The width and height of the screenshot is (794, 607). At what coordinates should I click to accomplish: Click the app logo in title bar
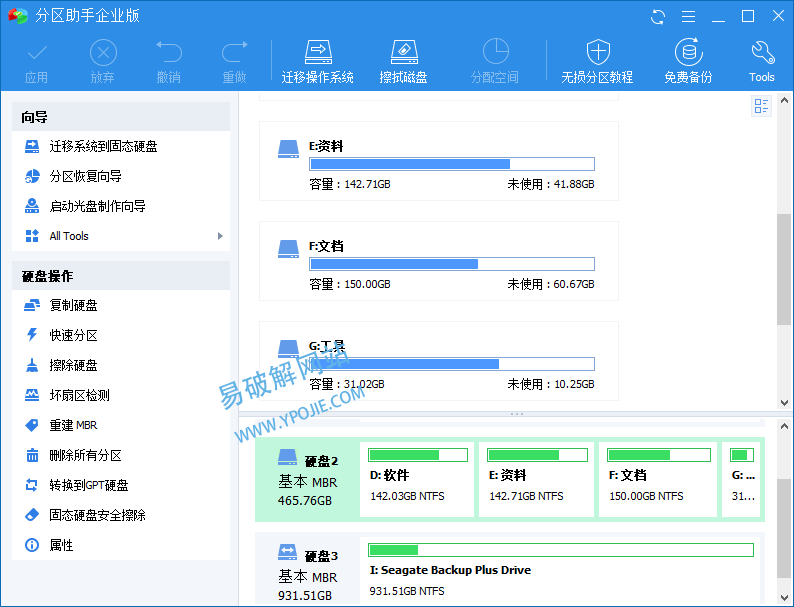point(18,16)
